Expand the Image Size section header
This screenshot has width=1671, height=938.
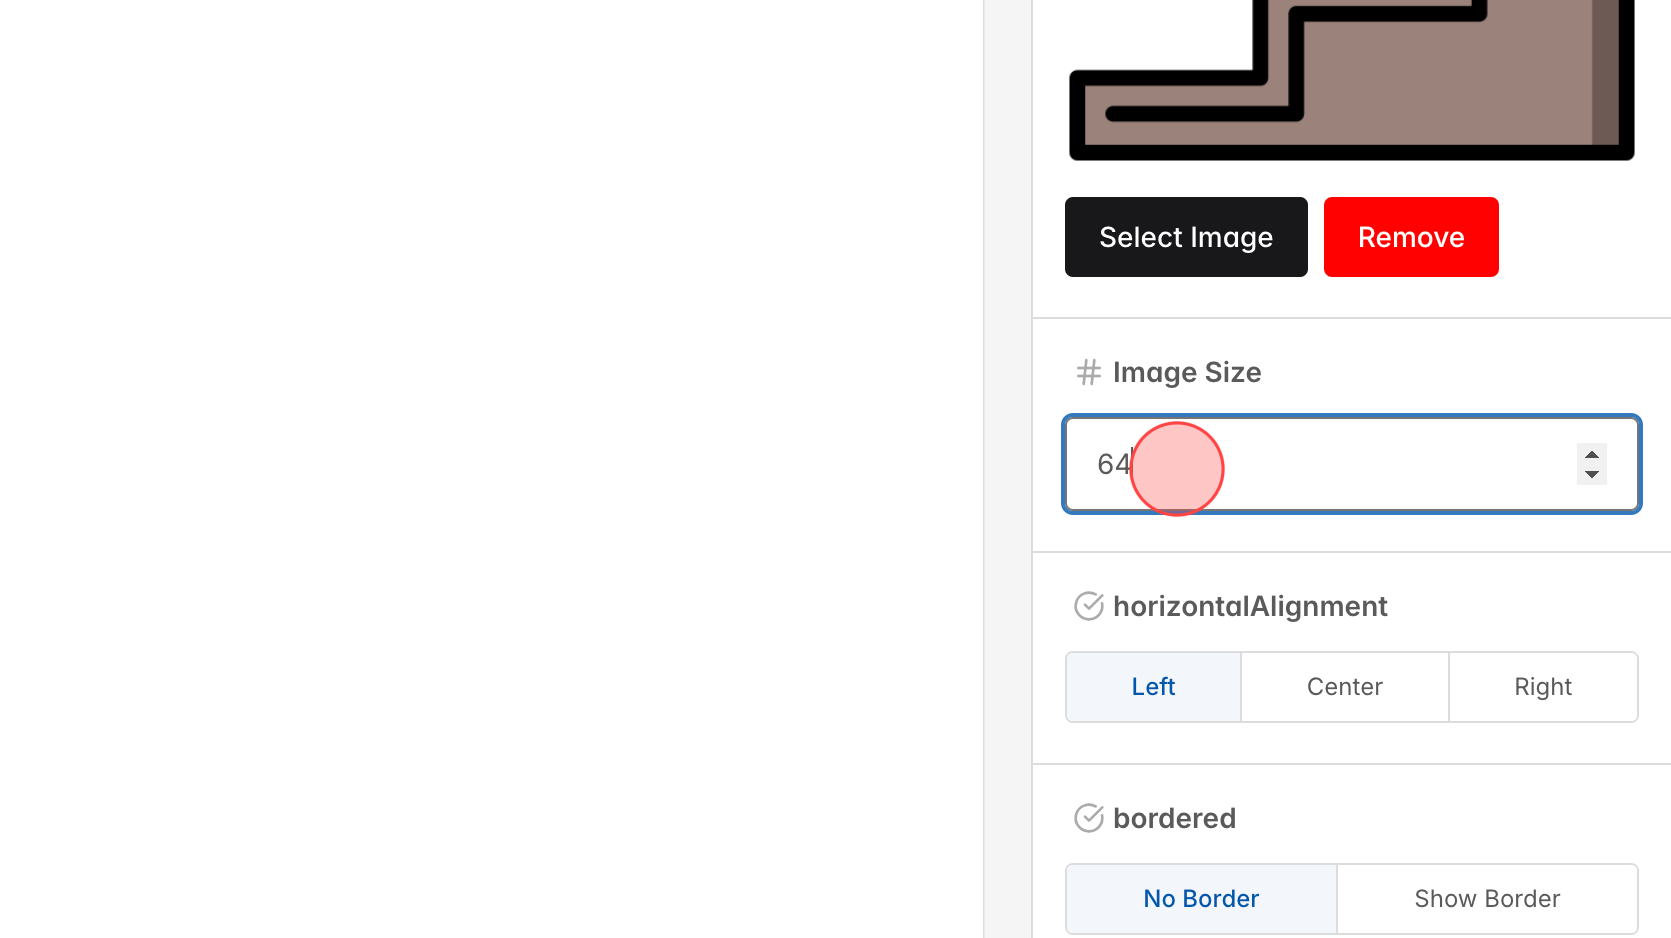[1186, 372]
